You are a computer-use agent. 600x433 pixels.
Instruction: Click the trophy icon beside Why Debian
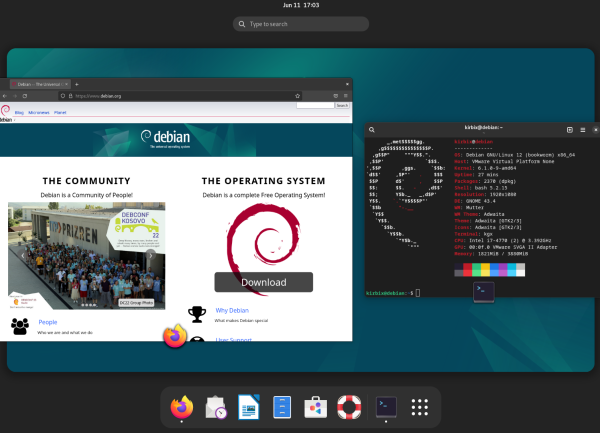[x=197, y=314]
